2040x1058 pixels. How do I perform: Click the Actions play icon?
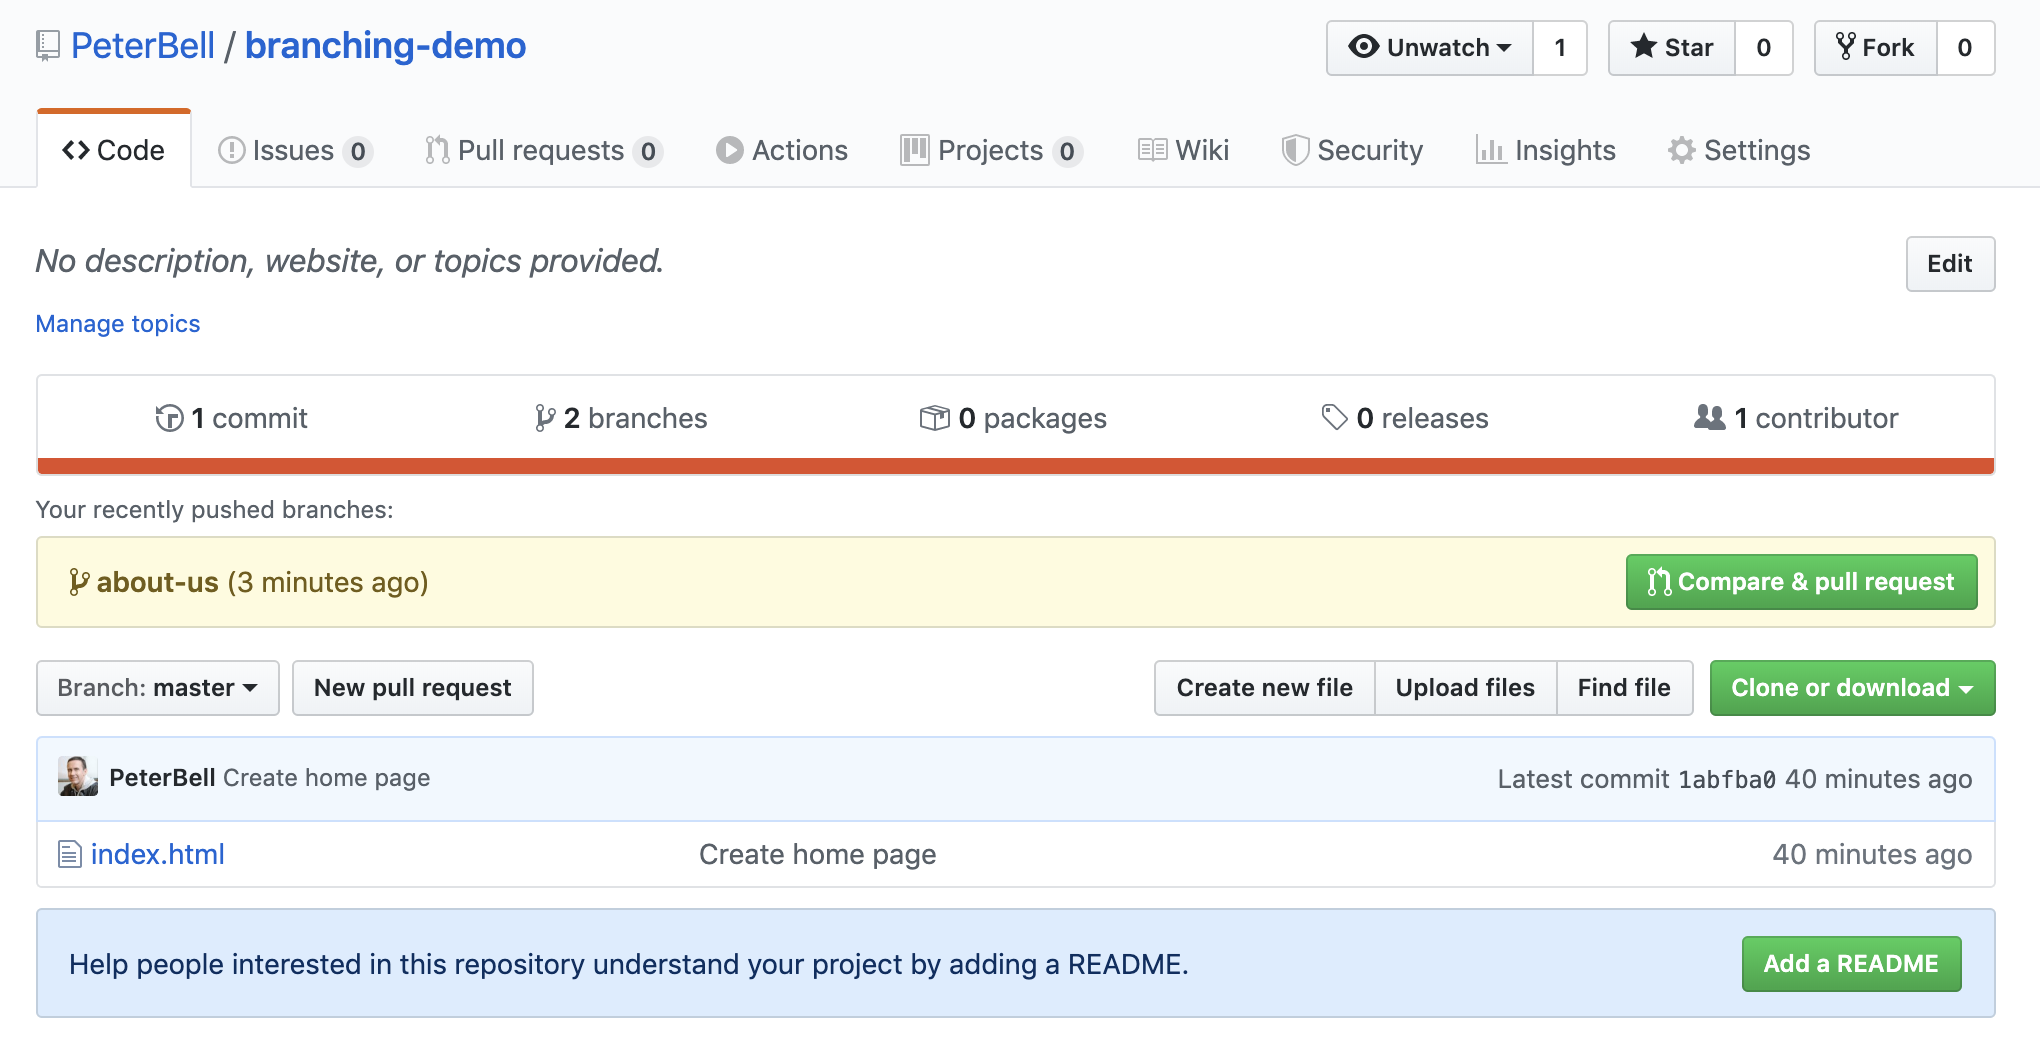pos(729,150)
